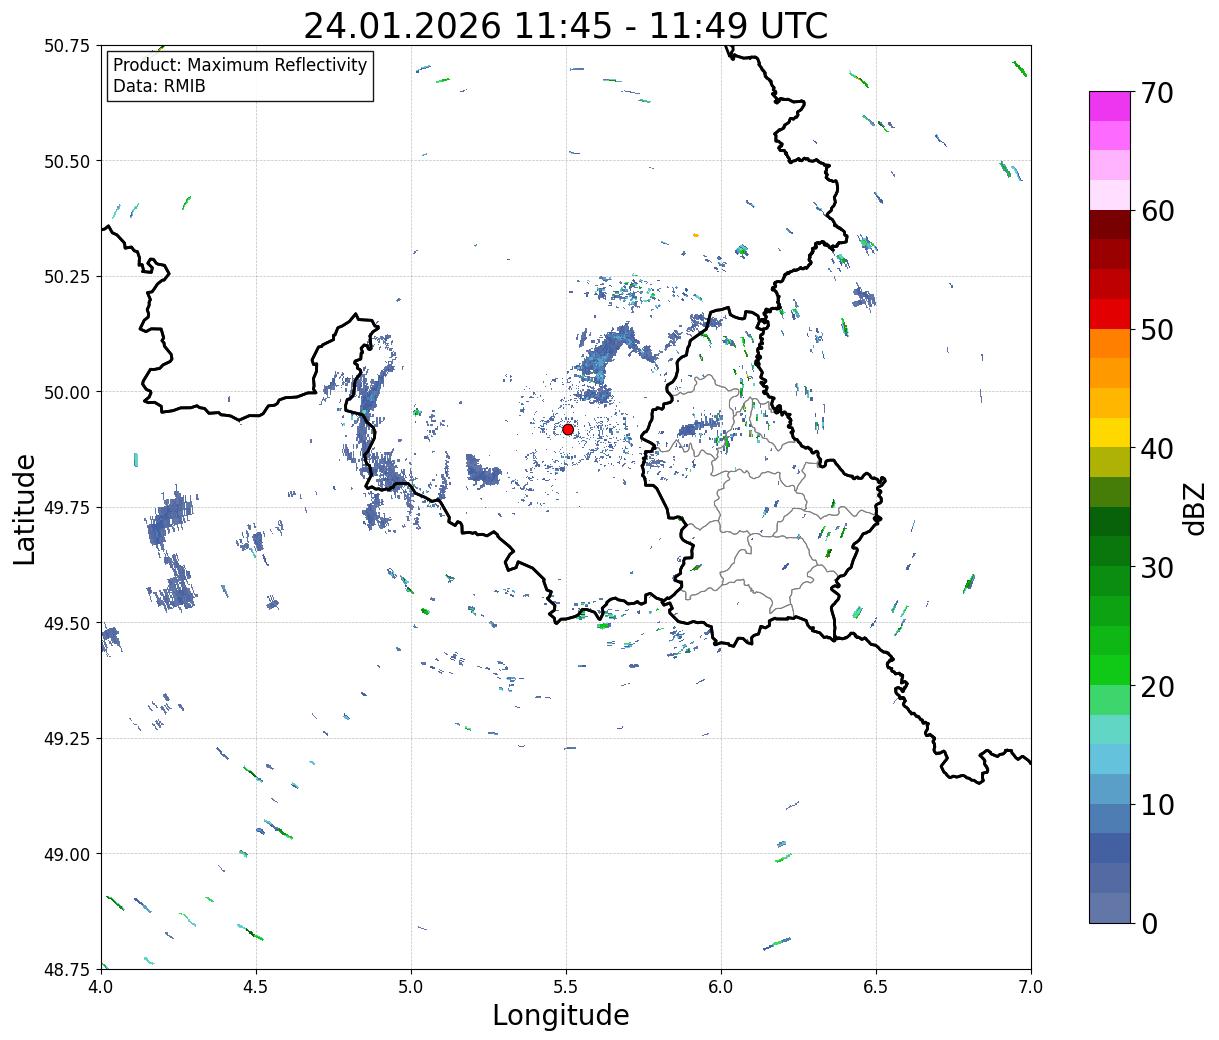Click the bright red 50 dBZ colorbar segment
The image size is (1219, 1040).
coord(1110,314)
